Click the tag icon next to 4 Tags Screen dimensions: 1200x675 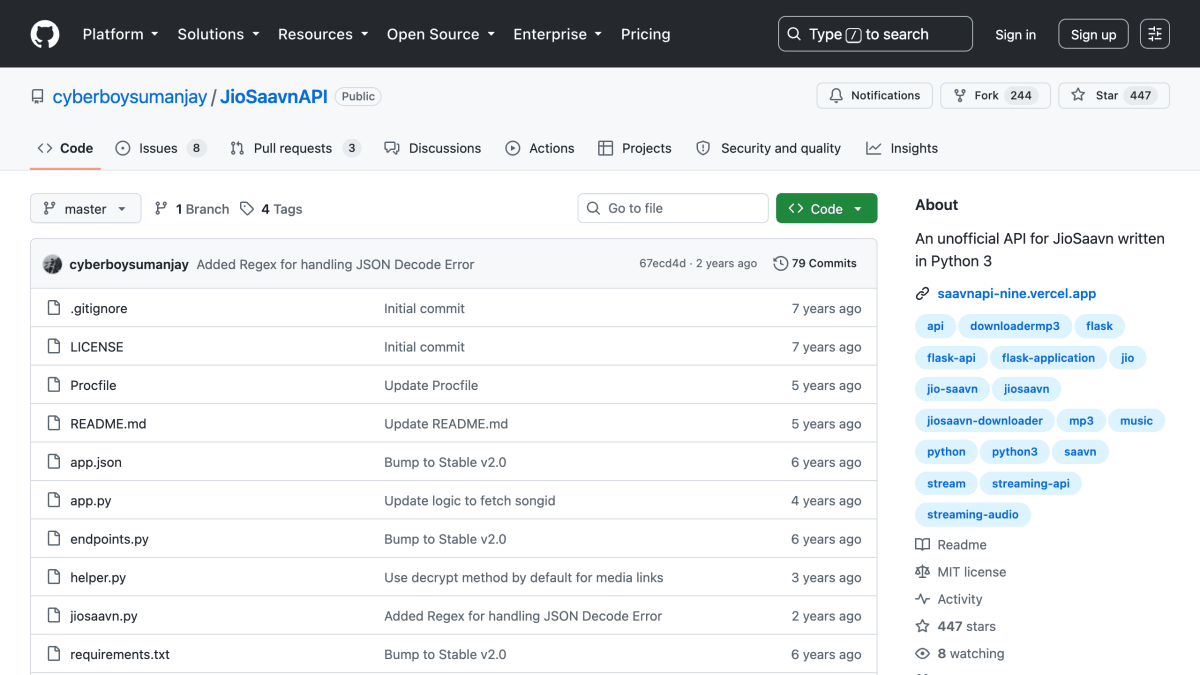tap(247, 209)
